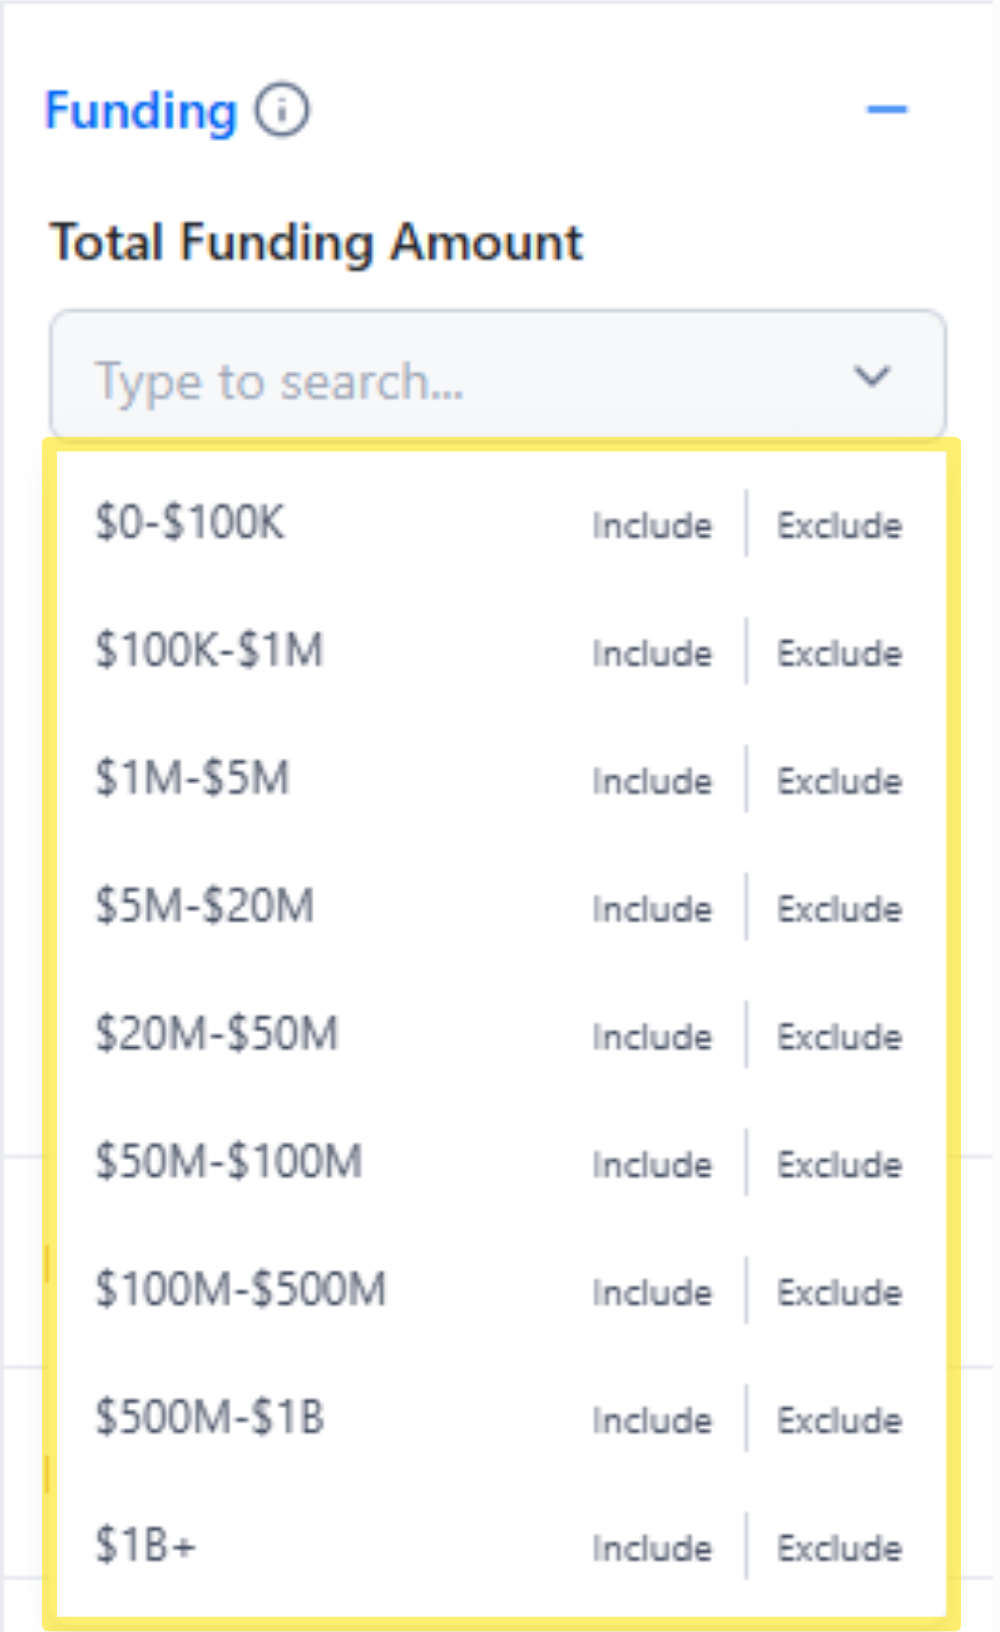This screenshot has height=1632, width=1000.
Task: Open the Total Funding Amount dropdown chevron
Action: [x=871, y=377]
